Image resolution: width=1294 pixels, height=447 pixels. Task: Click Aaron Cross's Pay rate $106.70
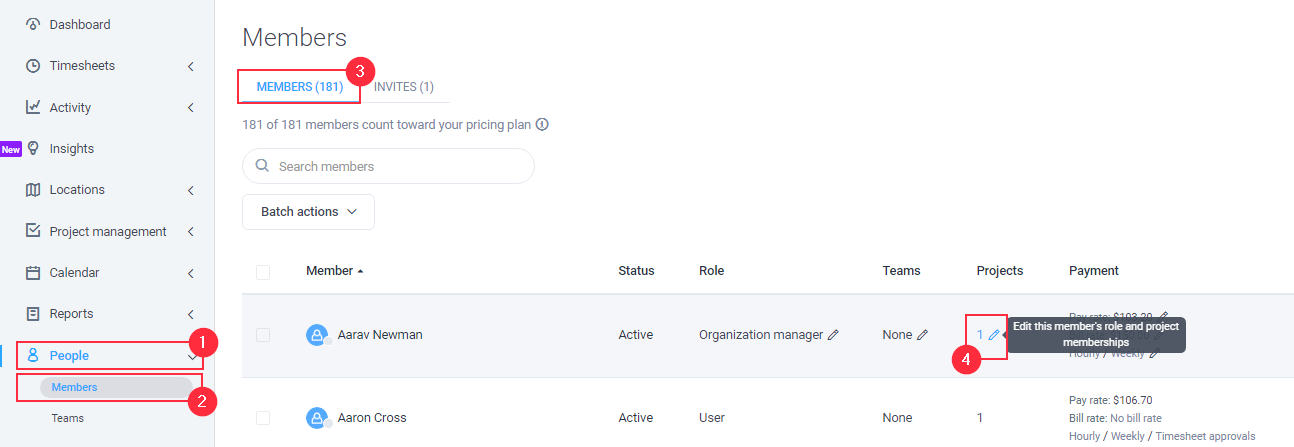[x=1111, y=400]
